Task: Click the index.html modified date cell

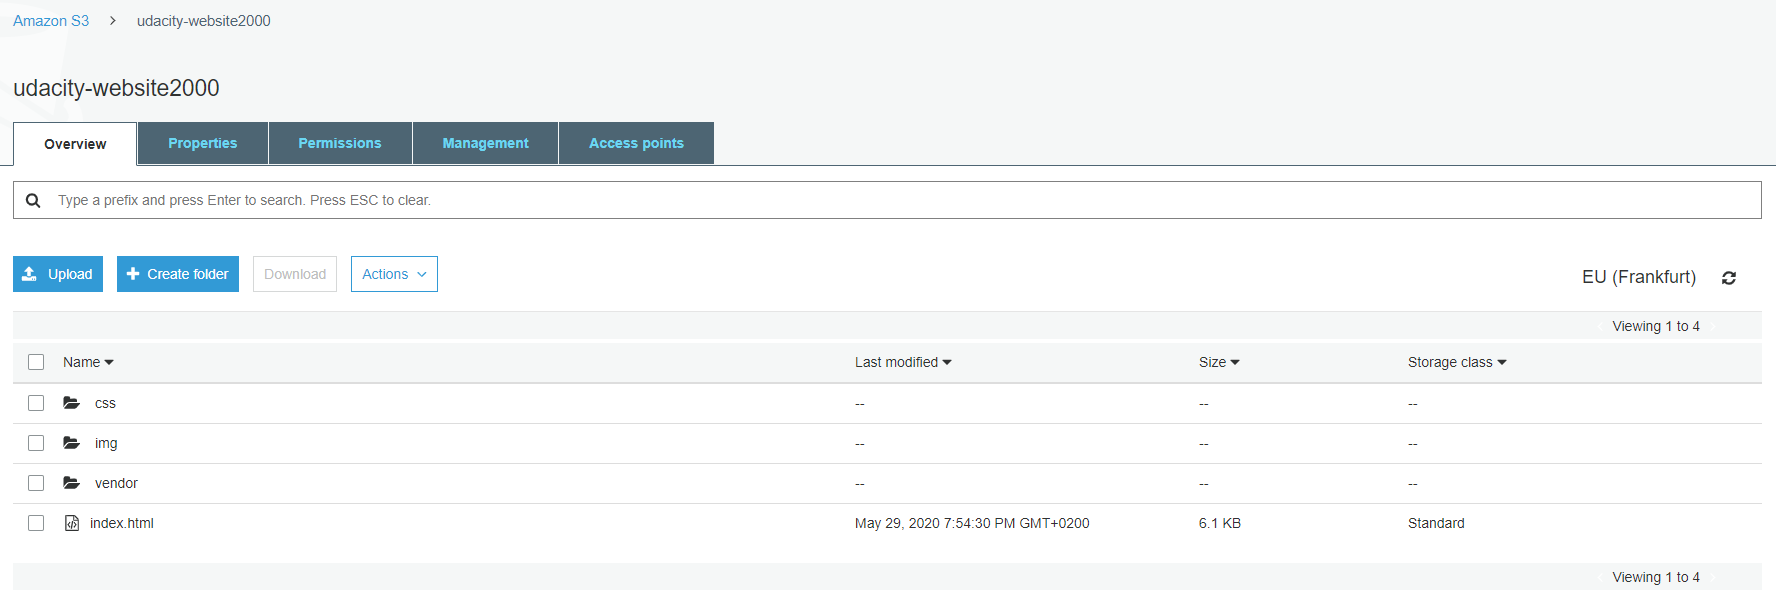Action: click(x=972, y=523)
